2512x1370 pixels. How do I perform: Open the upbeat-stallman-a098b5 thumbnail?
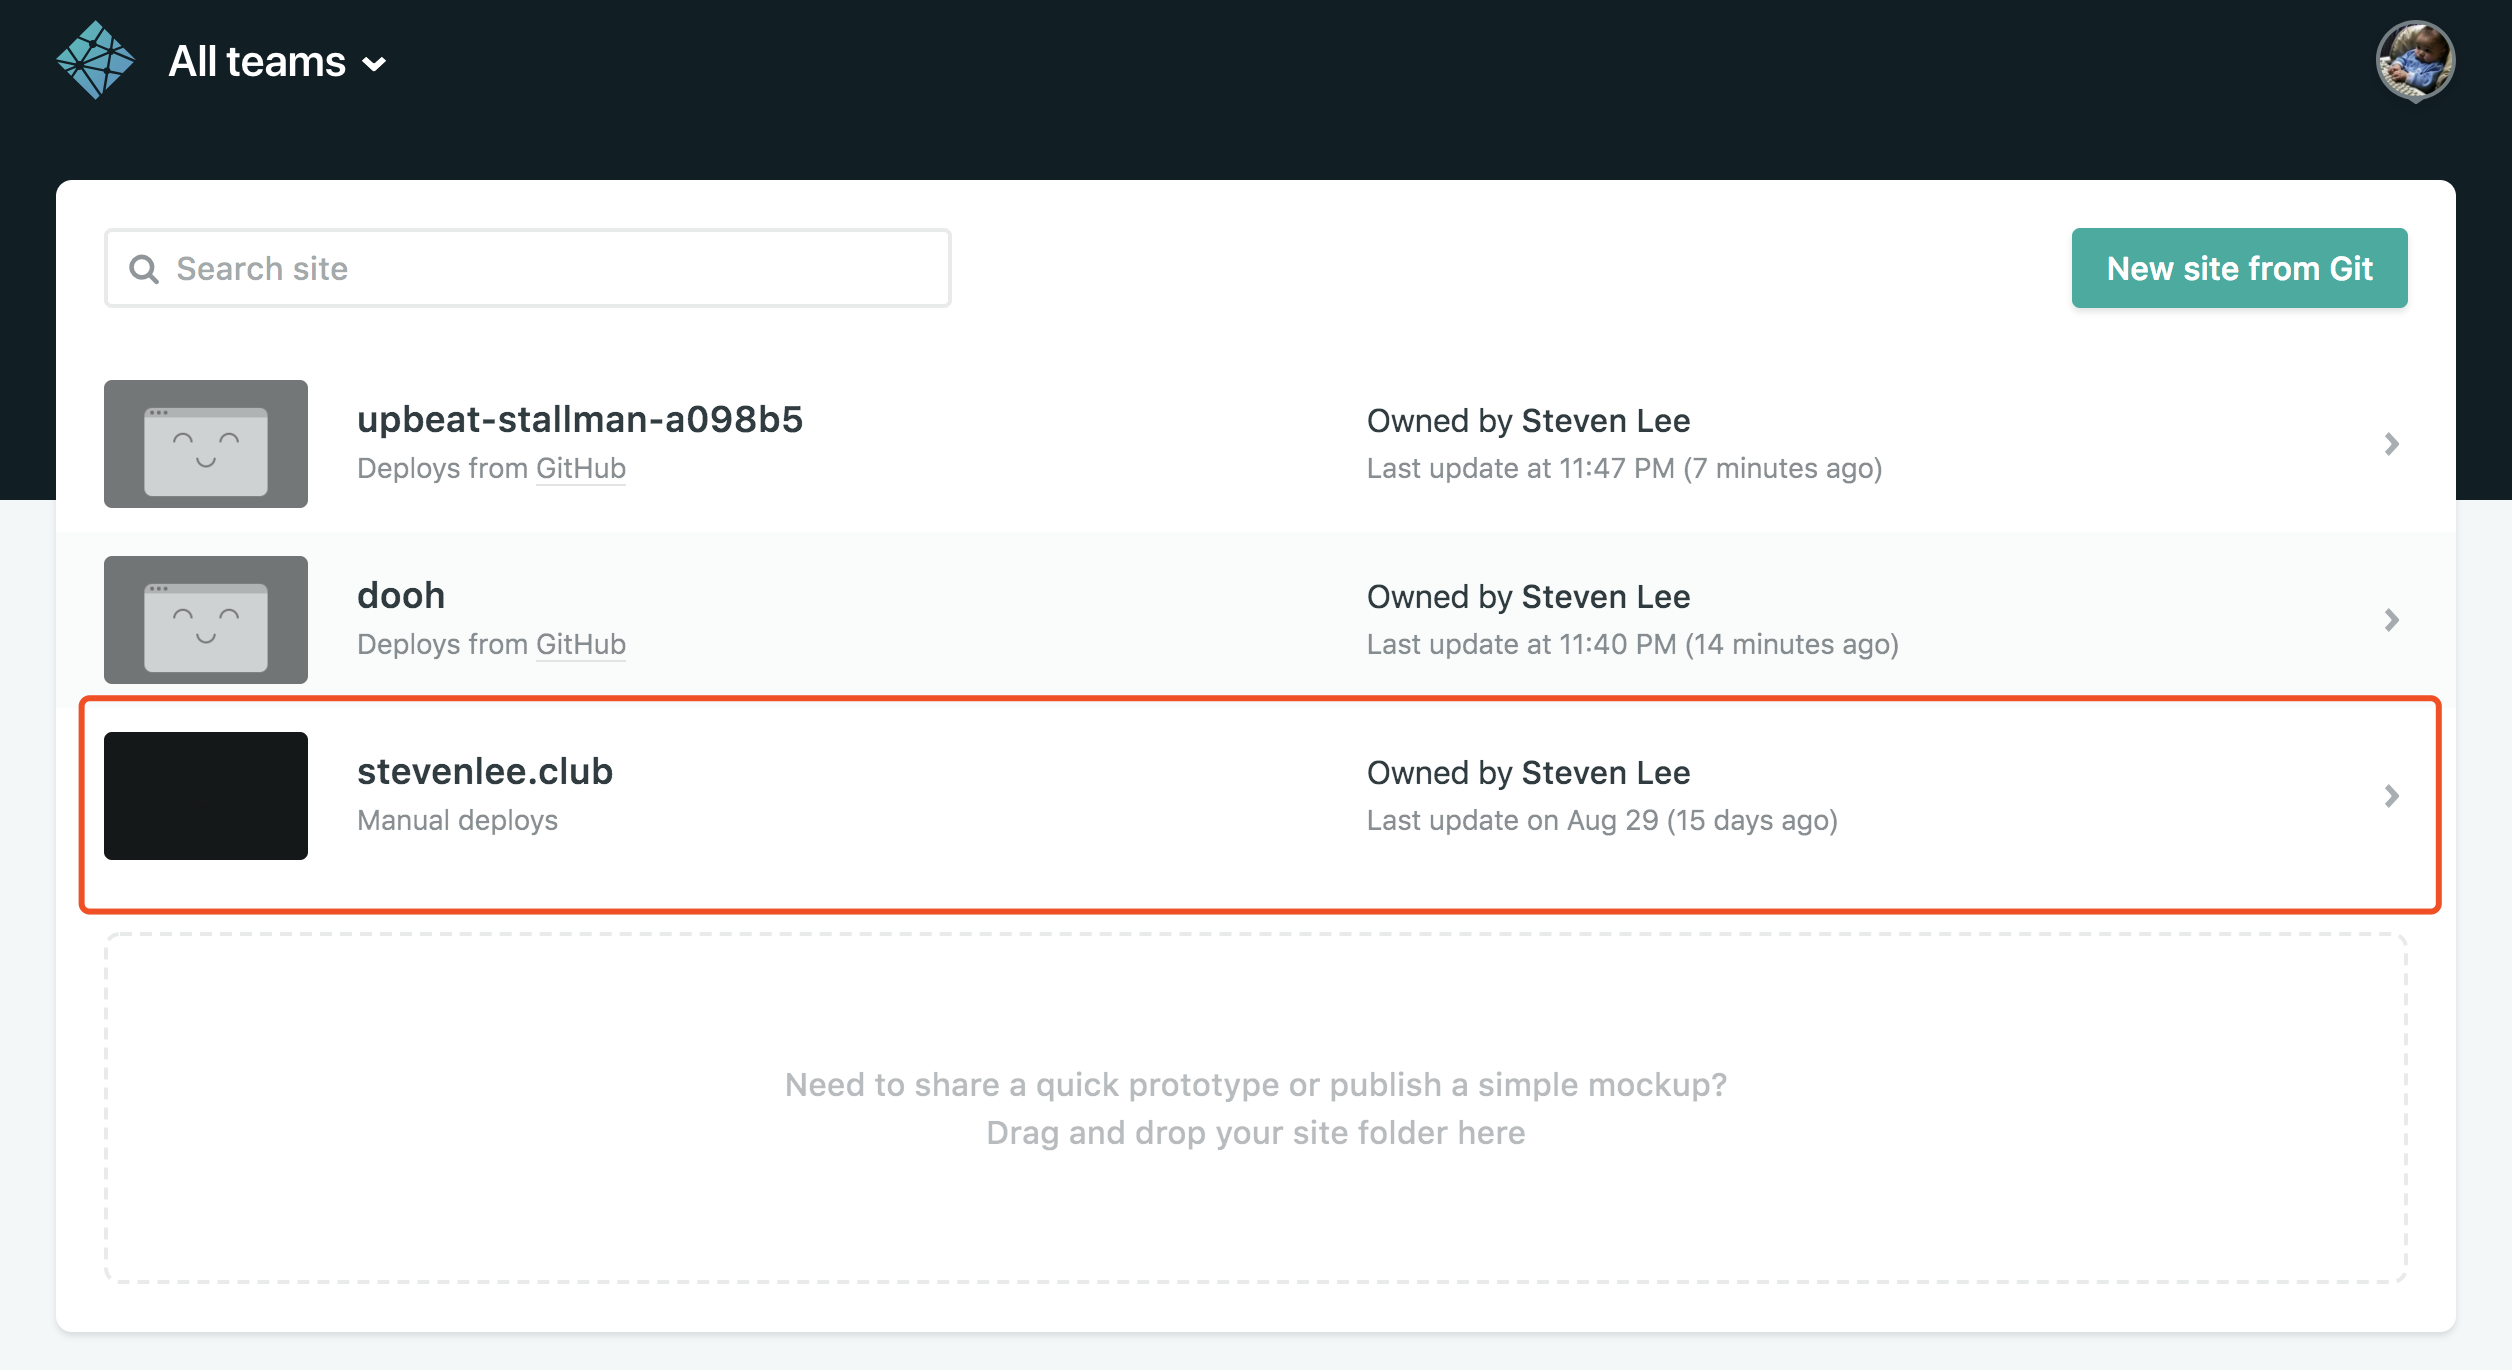tap(206, 444)
